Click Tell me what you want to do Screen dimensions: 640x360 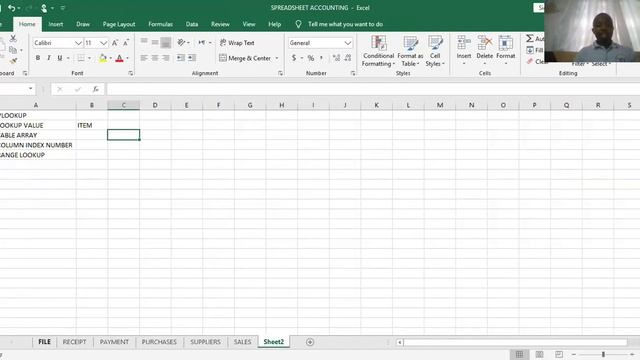click(345, 24)
